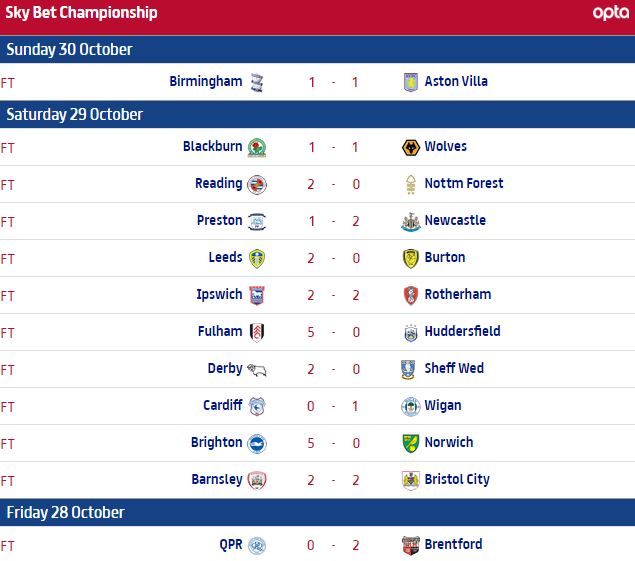Select the Sunday 30 October date header
635x561 pixels.
tap(69, 50)
